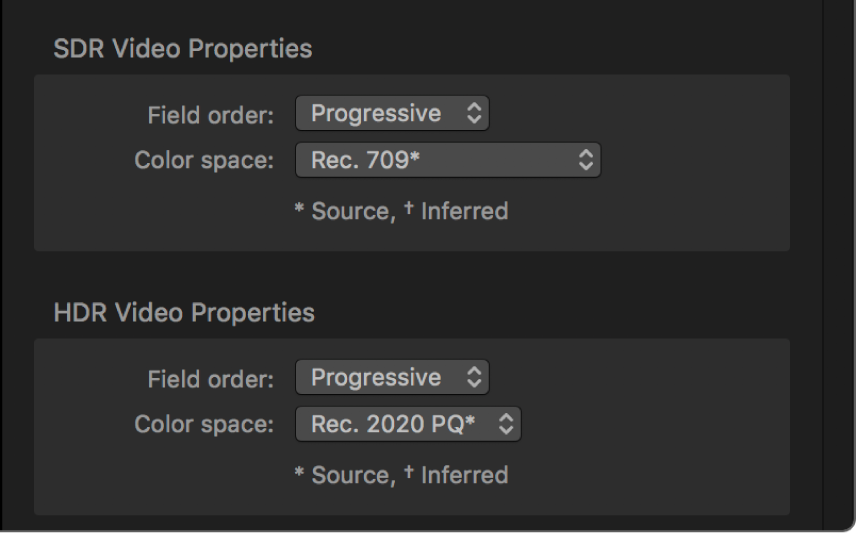
Task: Click the up-down chevron on the Rec. 709 popup
Action: (586, 160)
